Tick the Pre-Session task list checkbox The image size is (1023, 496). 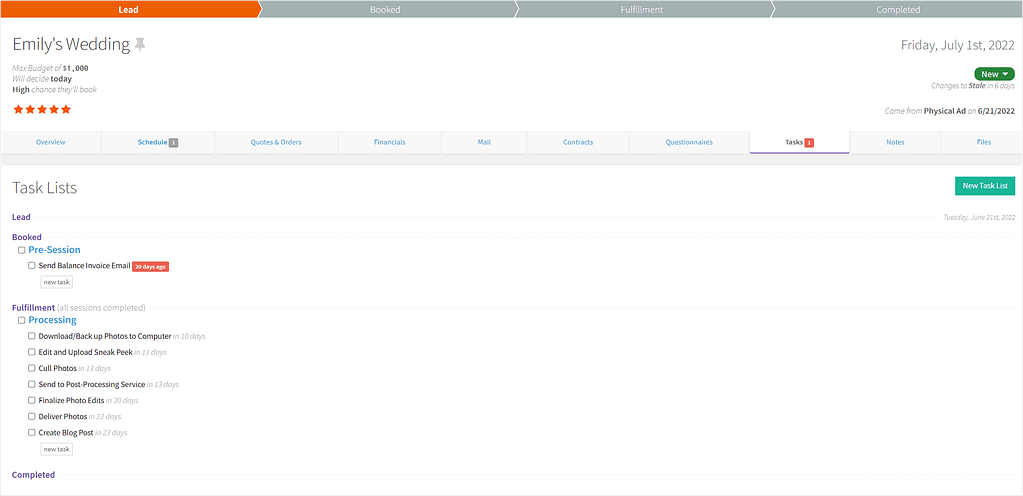coord(22,251)
